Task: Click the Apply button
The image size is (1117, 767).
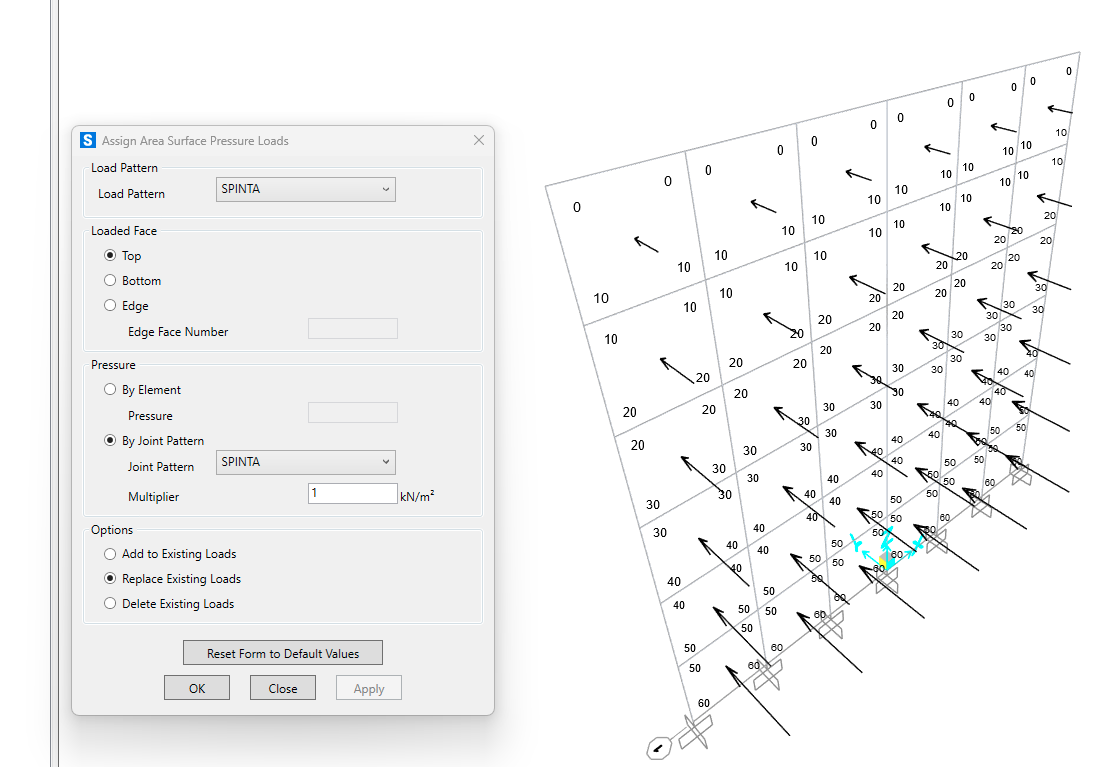Action: pyautogui.click(x=369, y=688)
